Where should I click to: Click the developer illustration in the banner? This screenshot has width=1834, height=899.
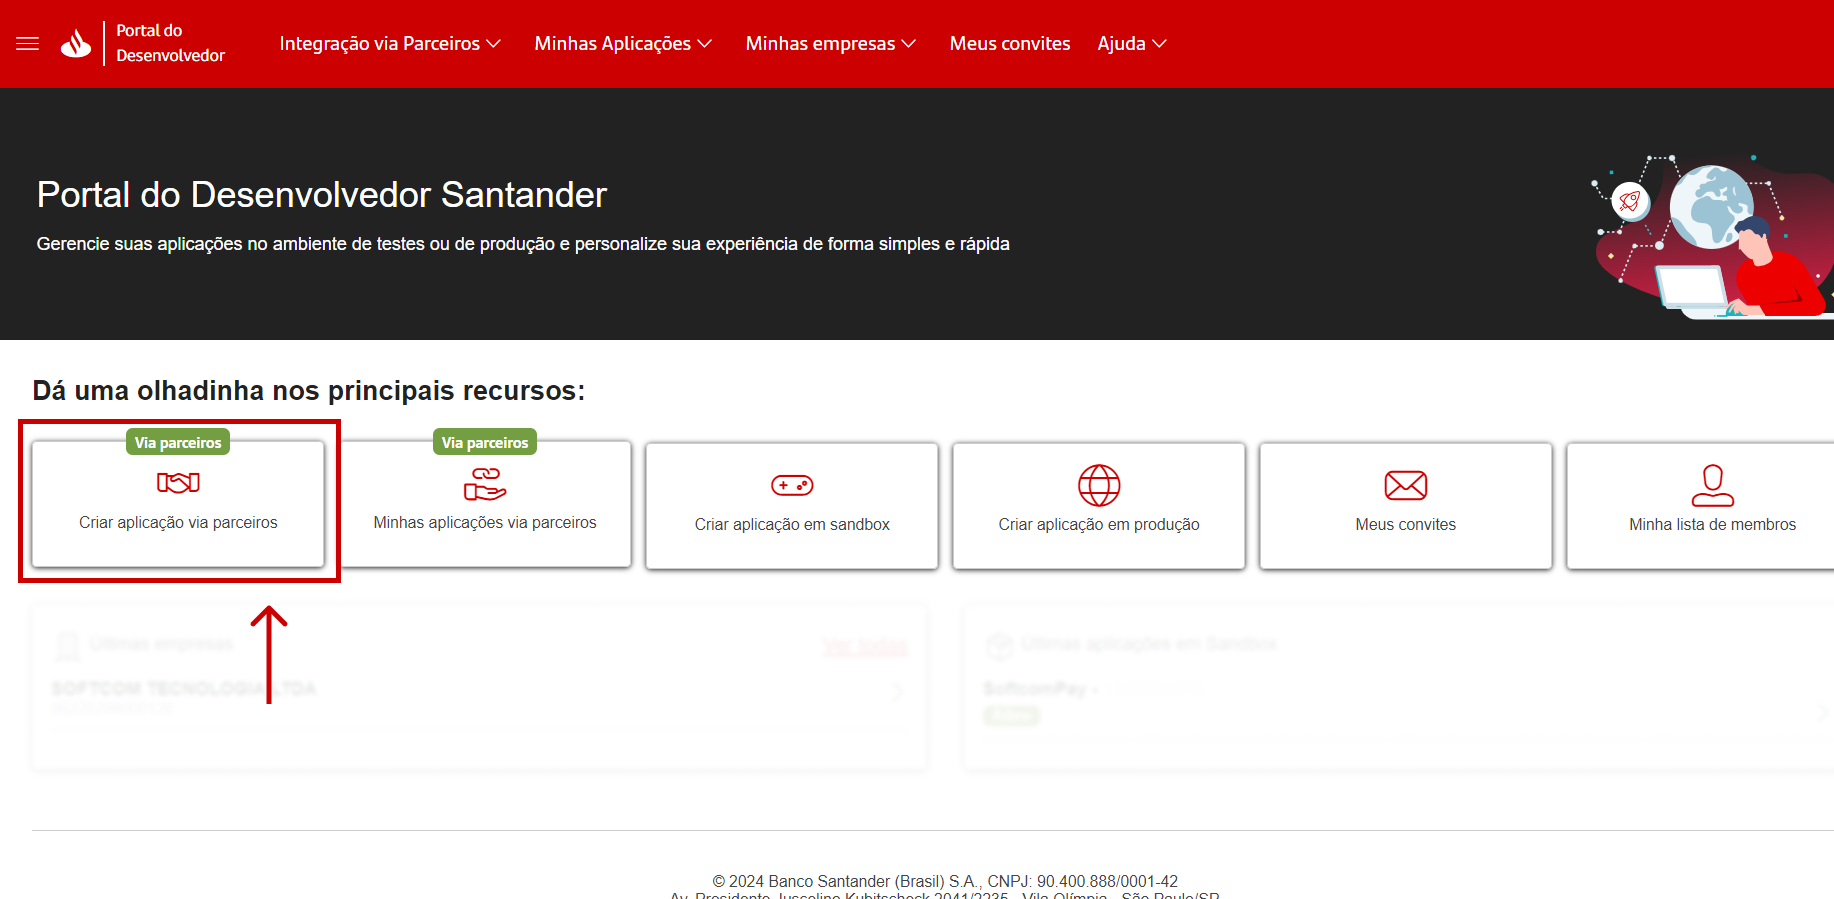coord(1712,238)
